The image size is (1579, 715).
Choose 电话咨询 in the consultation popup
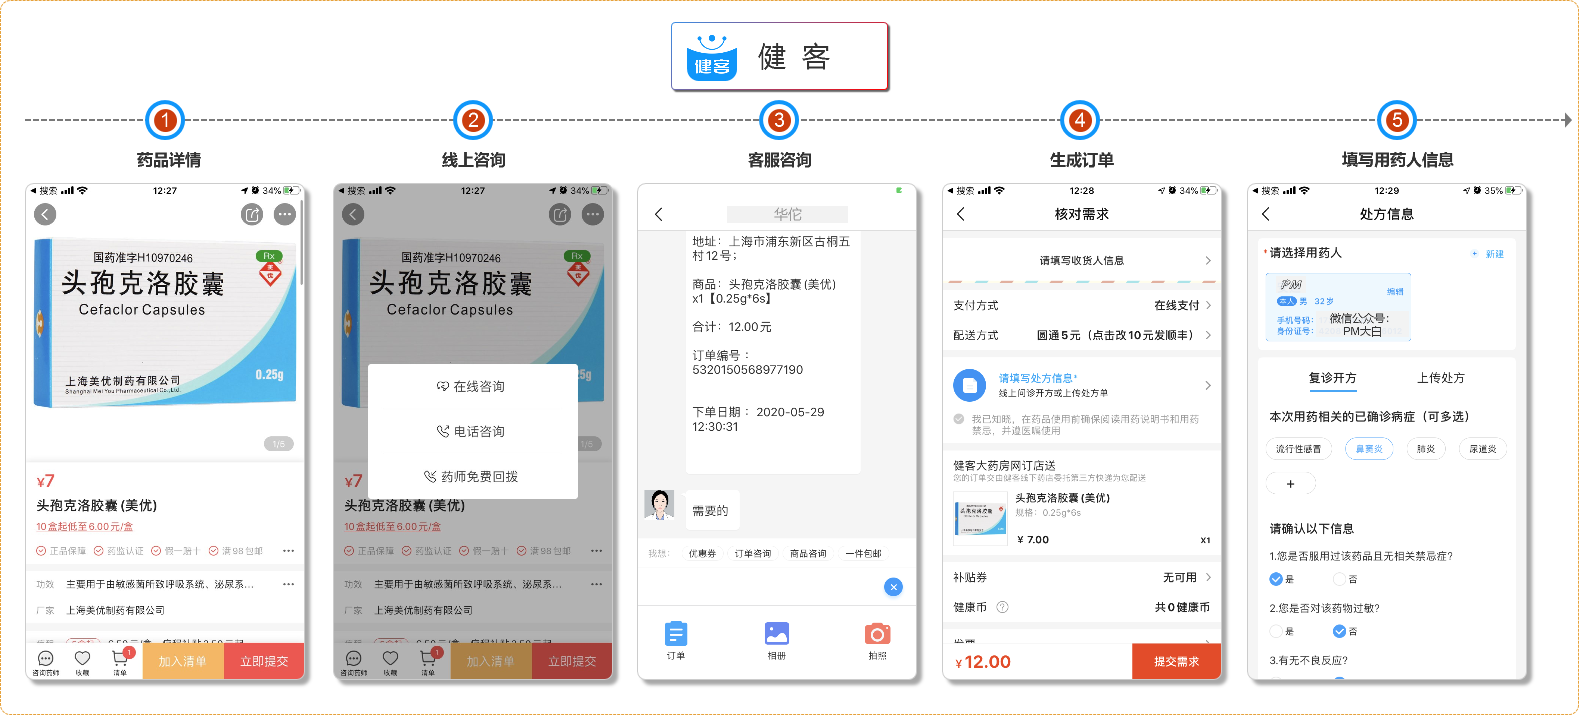[473, 431]
